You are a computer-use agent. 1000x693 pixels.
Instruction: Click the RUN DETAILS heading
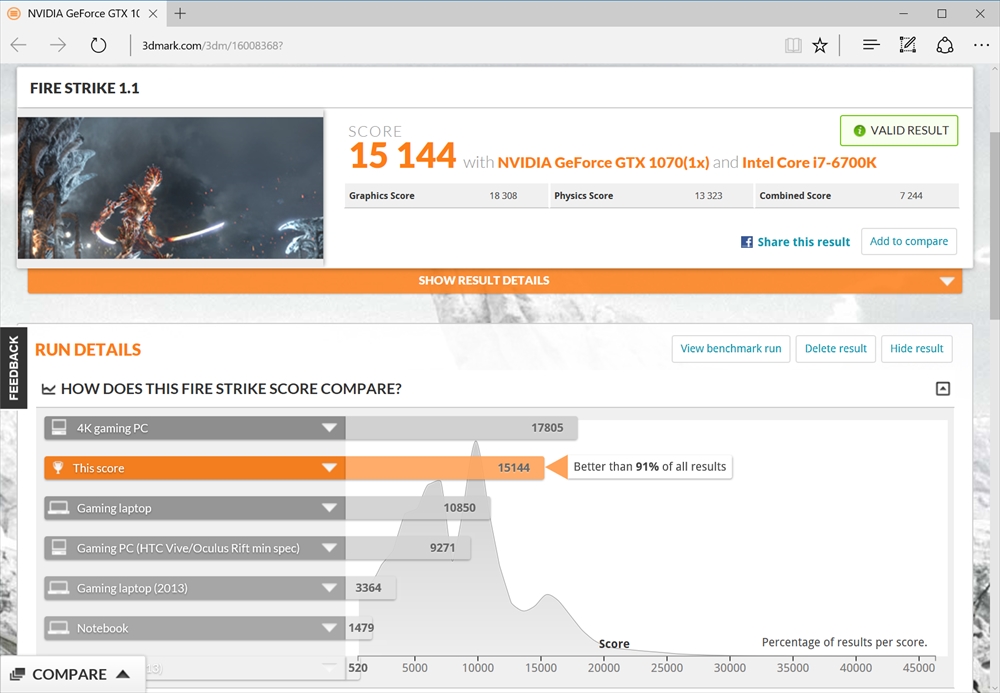coord(88,349)
